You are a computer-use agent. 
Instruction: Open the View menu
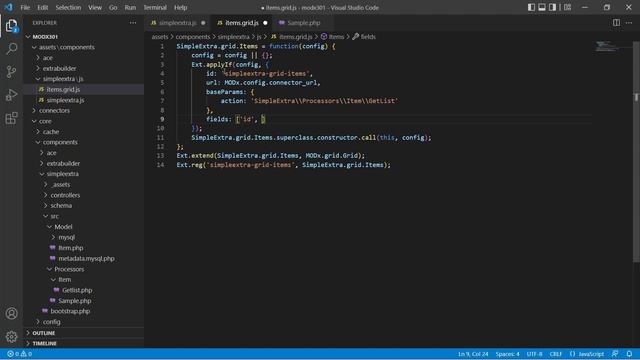[x=95, y=7]
